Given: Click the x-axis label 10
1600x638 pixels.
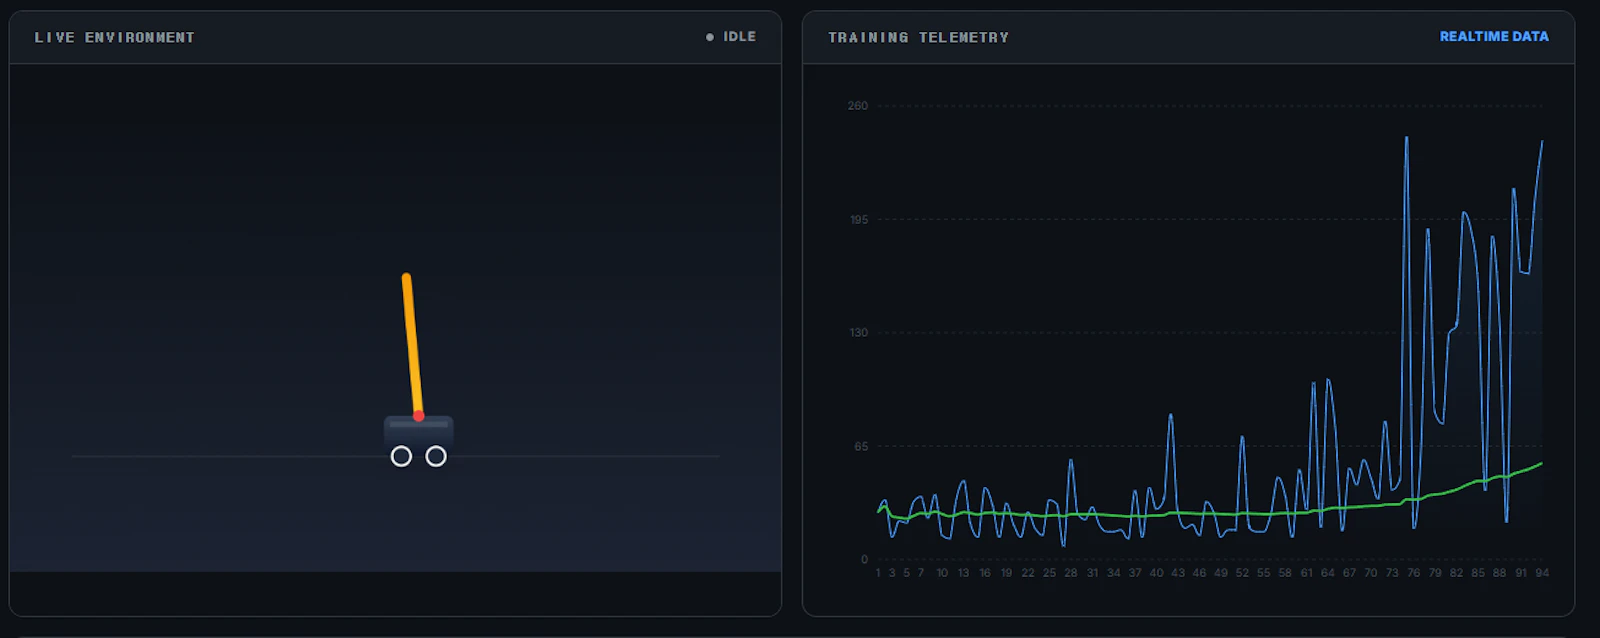Looking at the screenshot, I should (x=942, y=573).
